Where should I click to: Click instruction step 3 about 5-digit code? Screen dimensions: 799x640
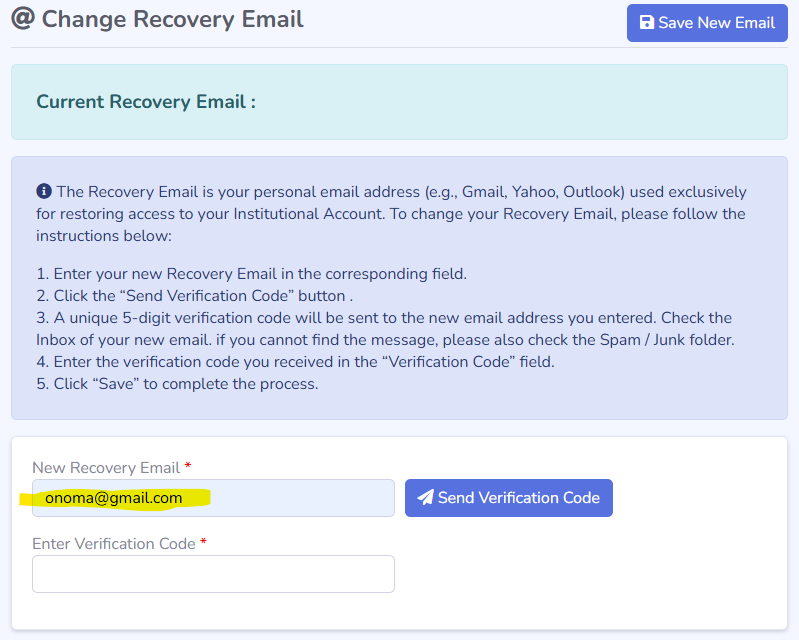click(x=385, y=328)
